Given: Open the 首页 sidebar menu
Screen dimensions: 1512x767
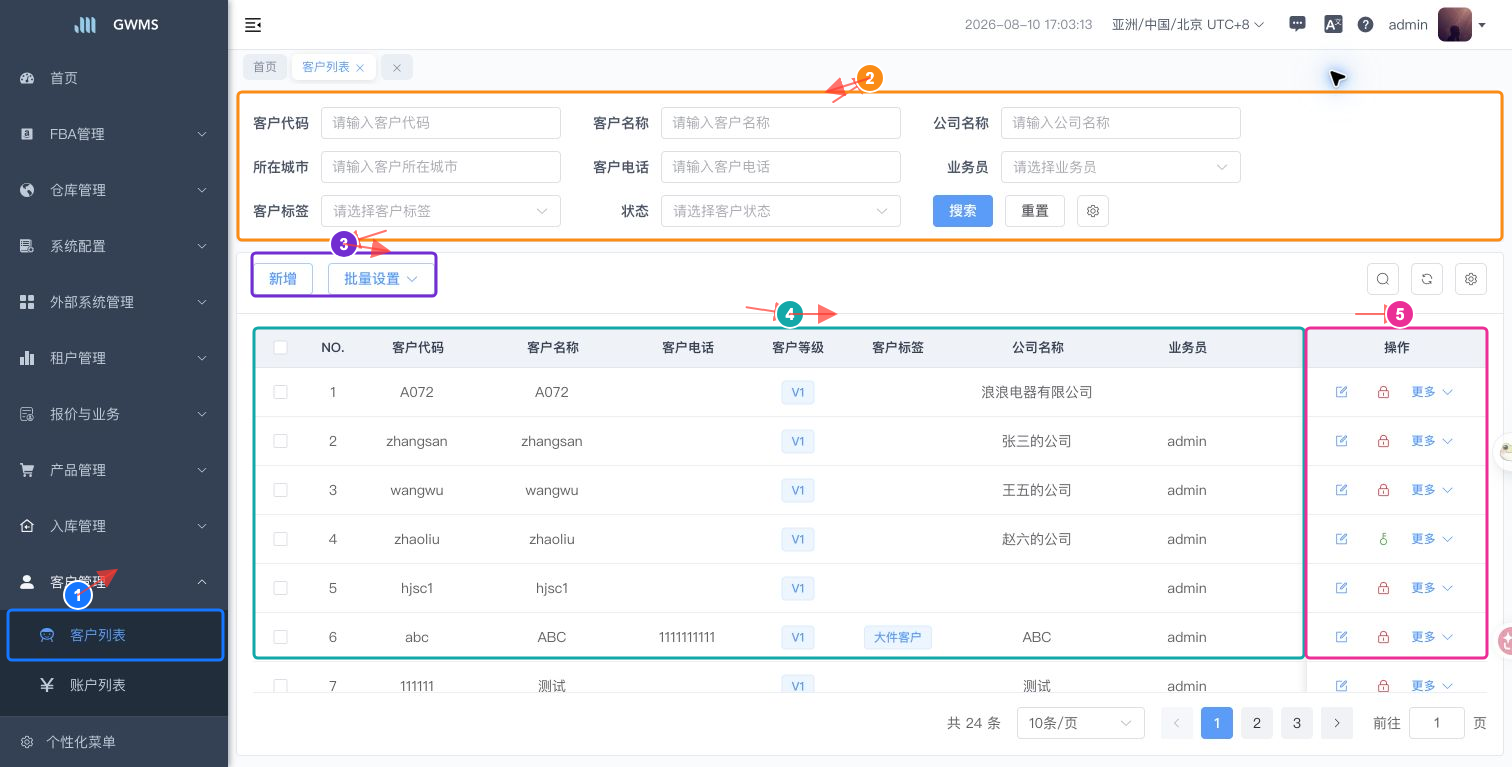Looking at the screenshot, I should pos(114,78).
